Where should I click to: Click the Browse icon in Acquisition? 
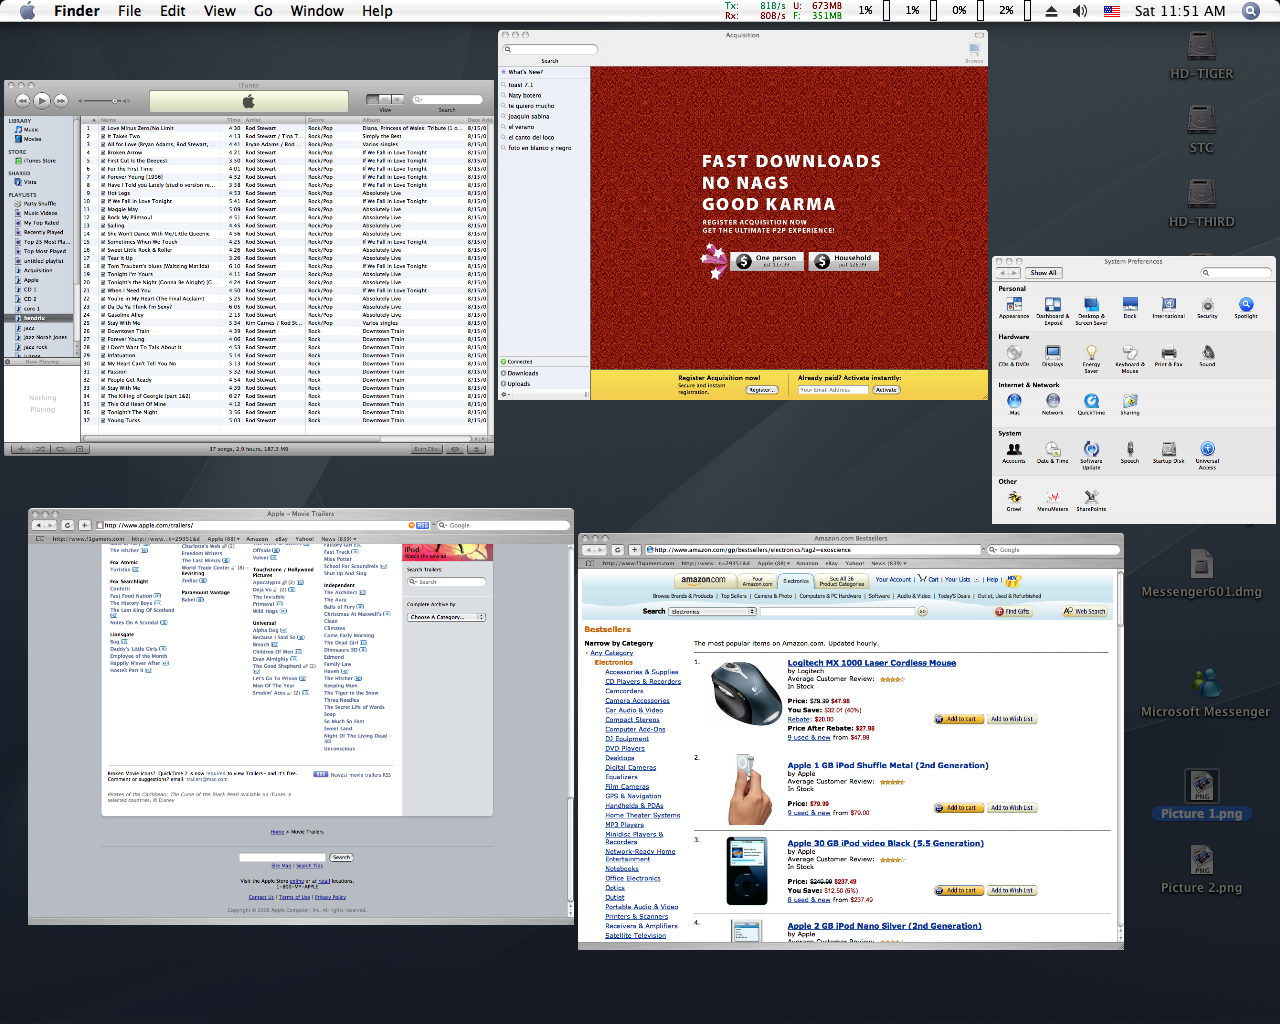tap(974, 50)
